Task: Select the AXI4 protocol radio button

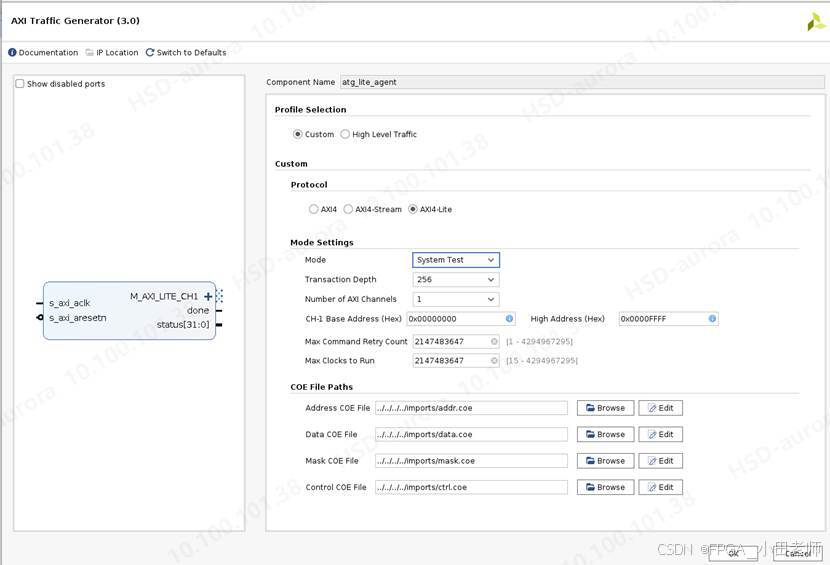Action: pyautogui.click(x=313, y=209)
